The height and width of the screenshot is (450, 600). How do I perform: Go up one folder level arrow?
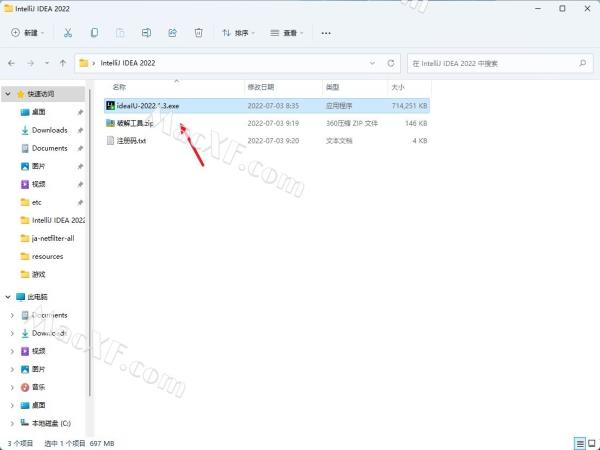point(63,63)
